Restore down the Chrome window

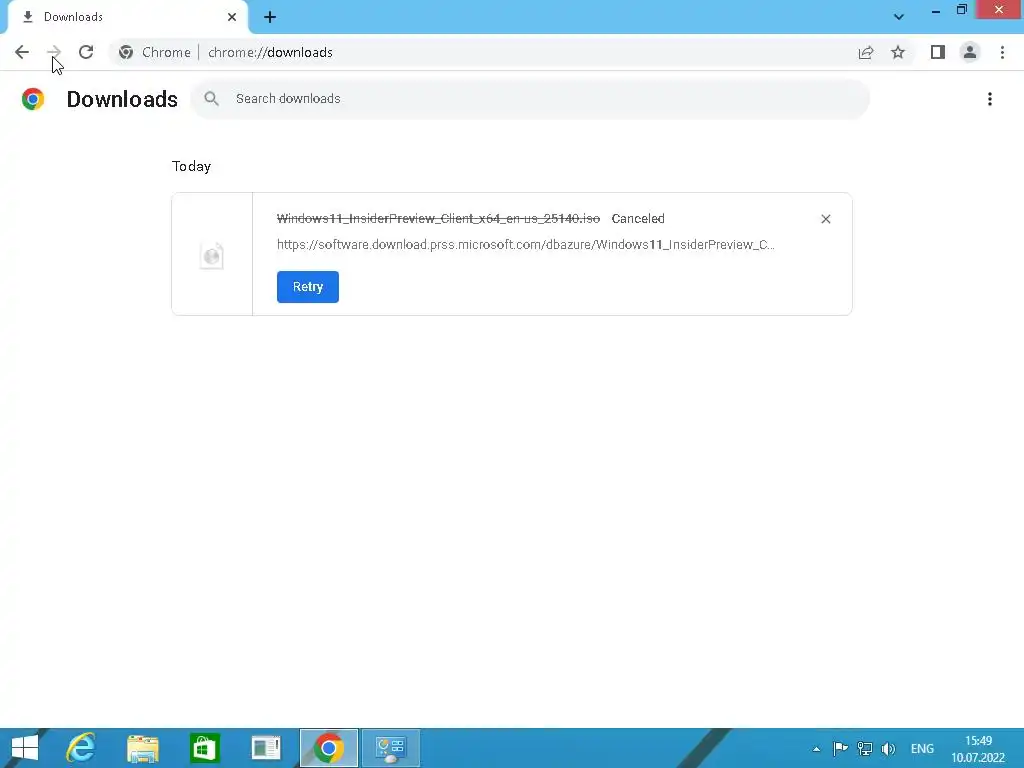pyautogui.click(x=962, y=10)
